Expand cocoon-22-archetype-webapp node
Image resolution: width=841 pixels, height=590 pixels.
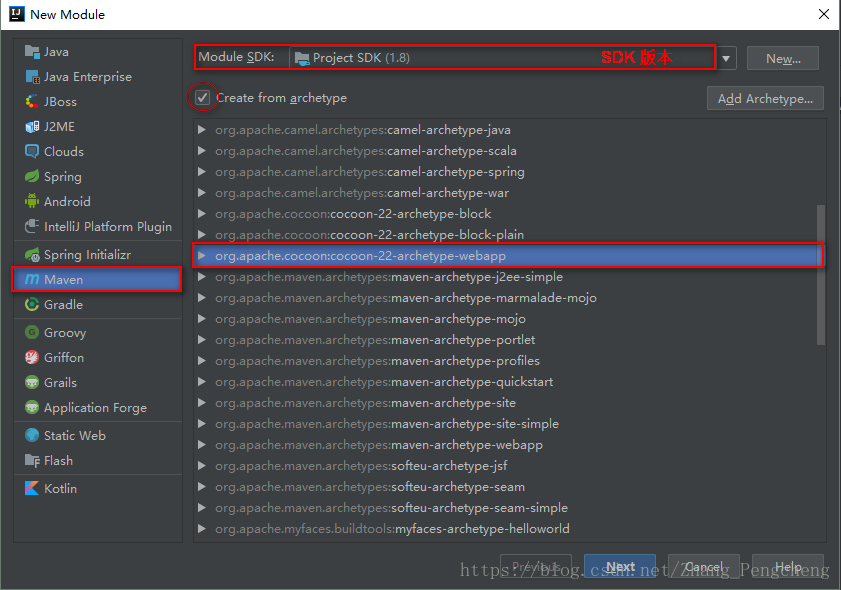coord(202,256)
